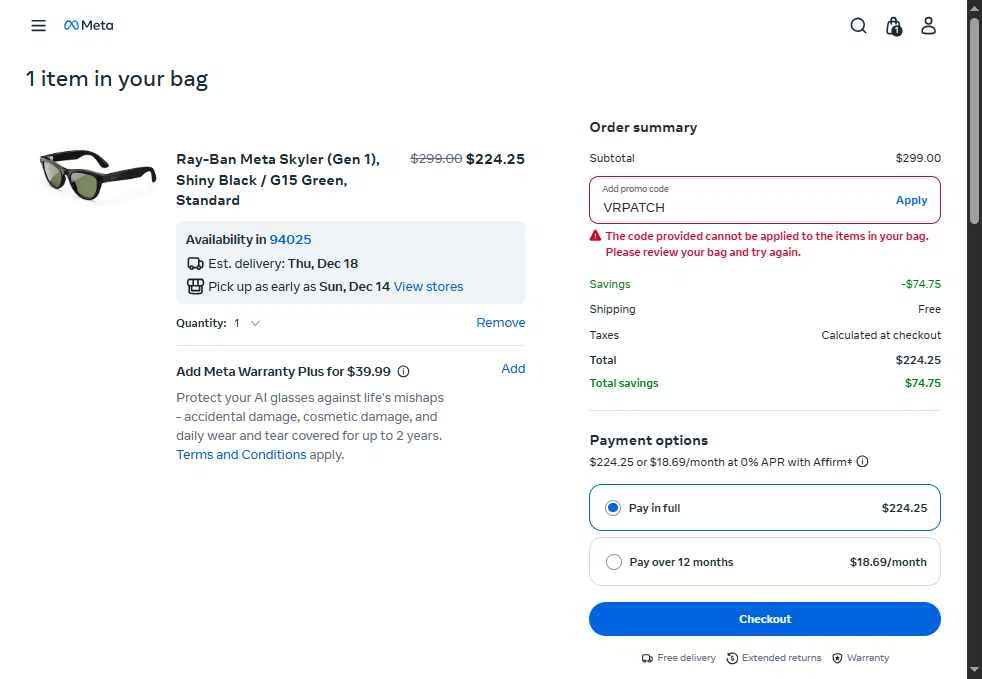Viewport: 982px width, 679px height.
Task: Expand the Quantity dropdown
Action: tap(247, 323)
